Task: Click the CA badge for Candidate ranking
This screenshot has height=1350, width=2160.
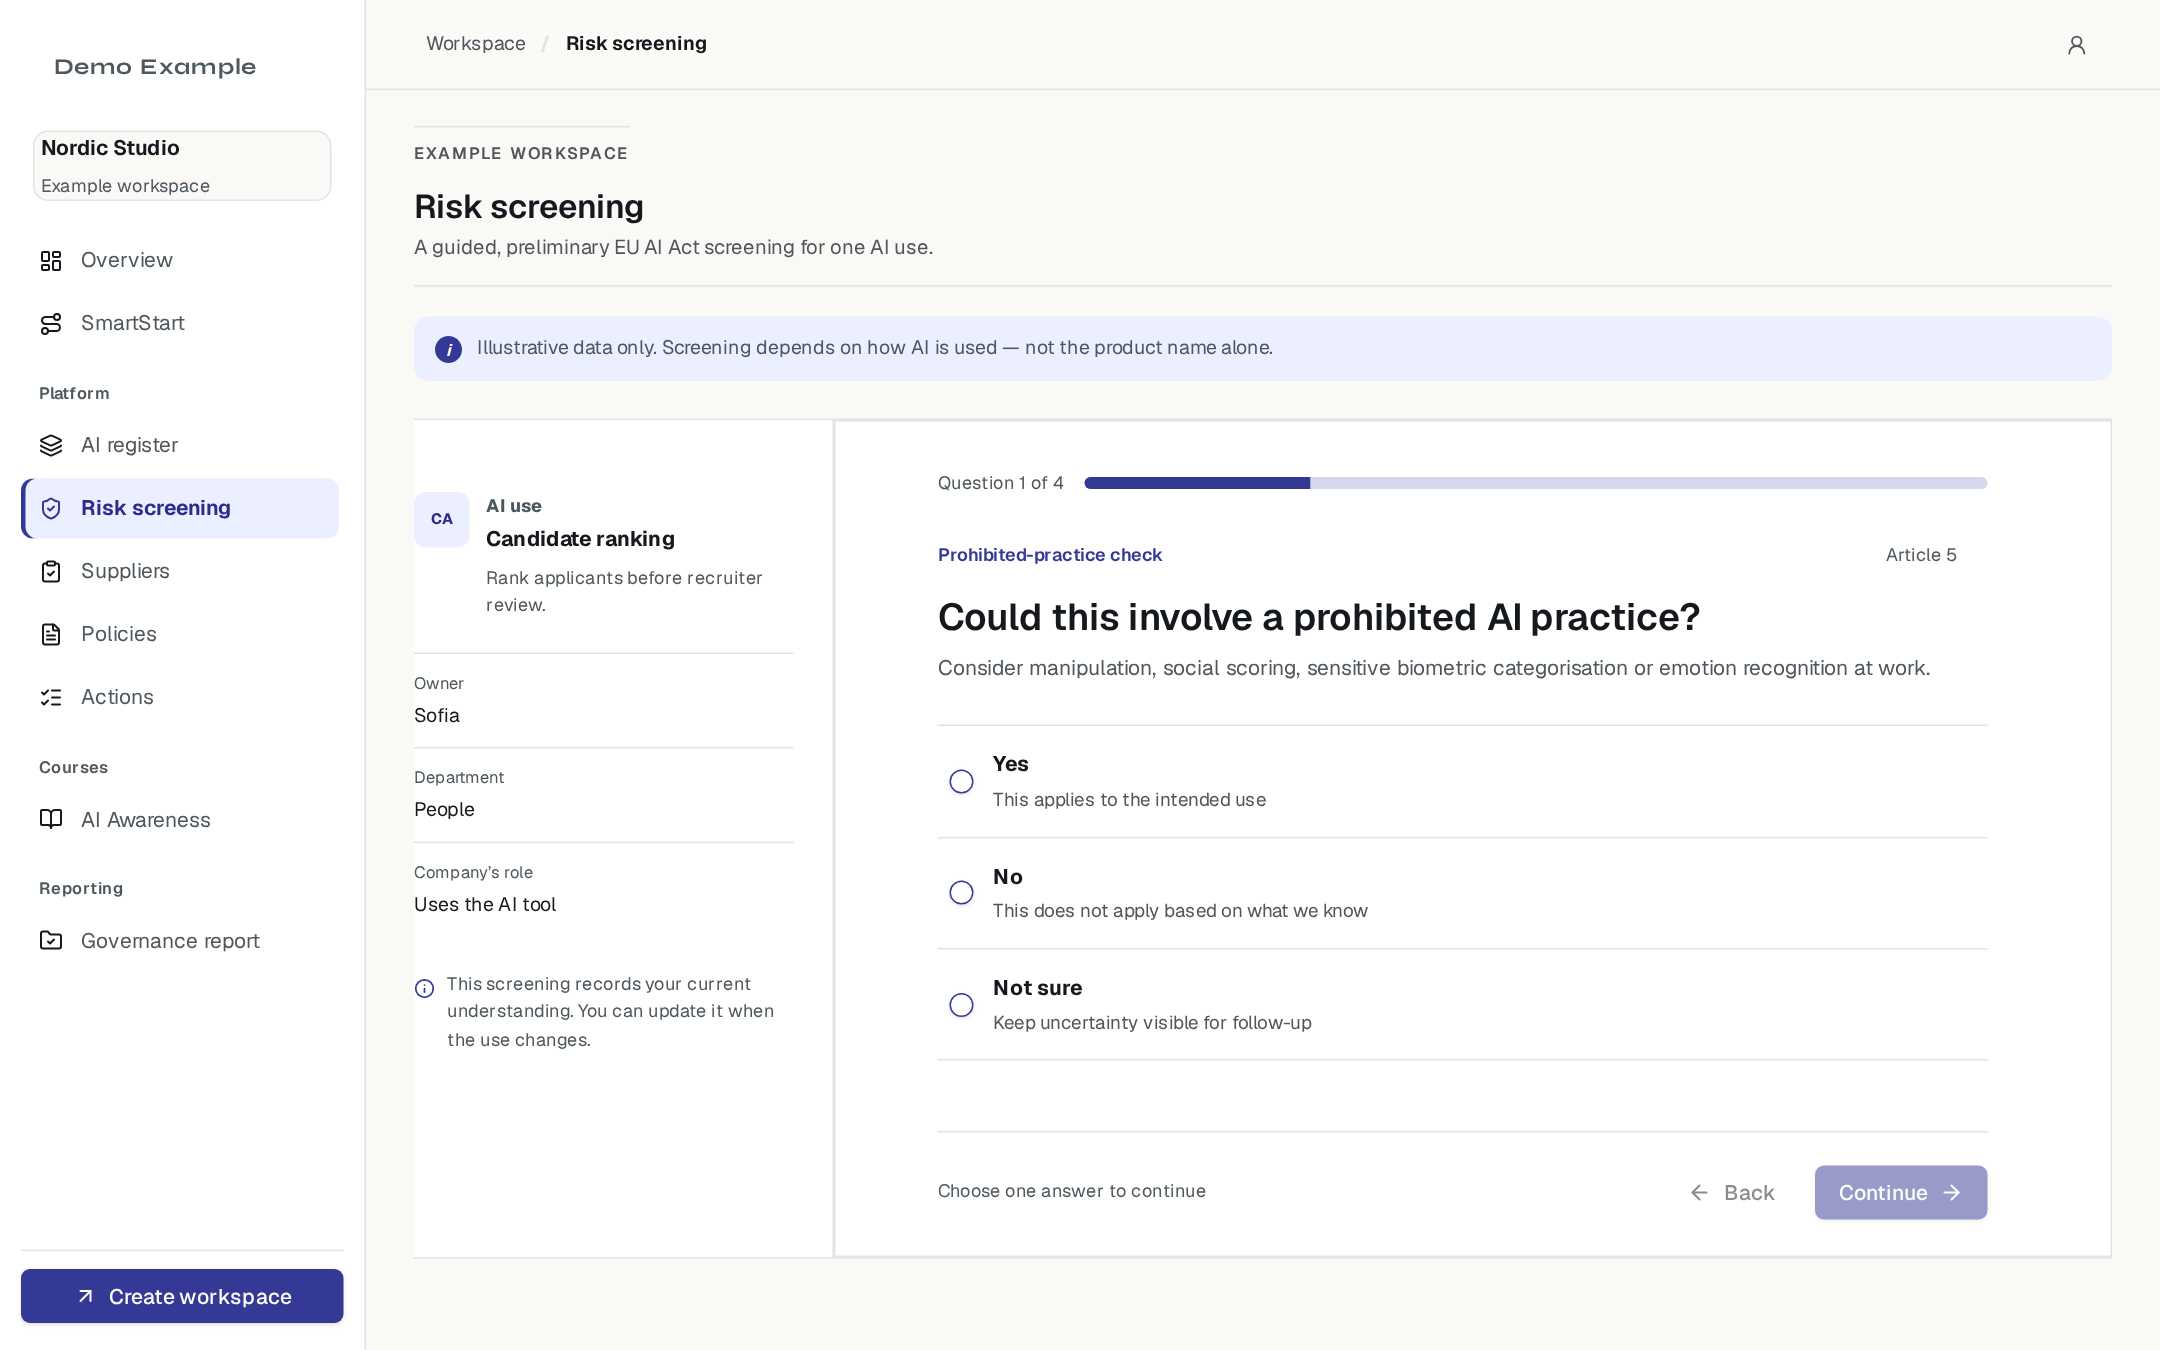Action: (442, 519)
